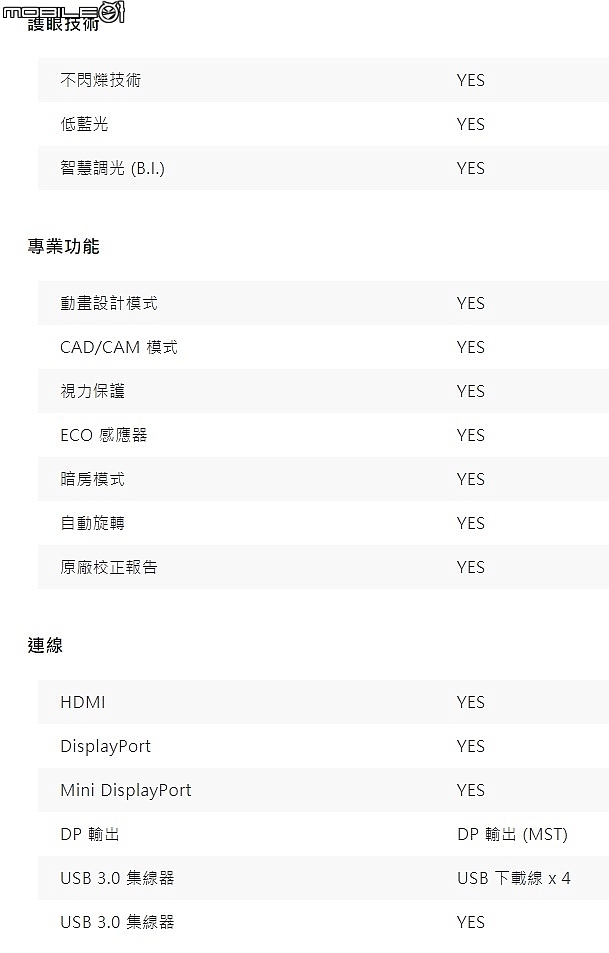Select the 自動旋轉 spec row
The width and height of the screenshot is (609, 953).
[x=323, y=523]
